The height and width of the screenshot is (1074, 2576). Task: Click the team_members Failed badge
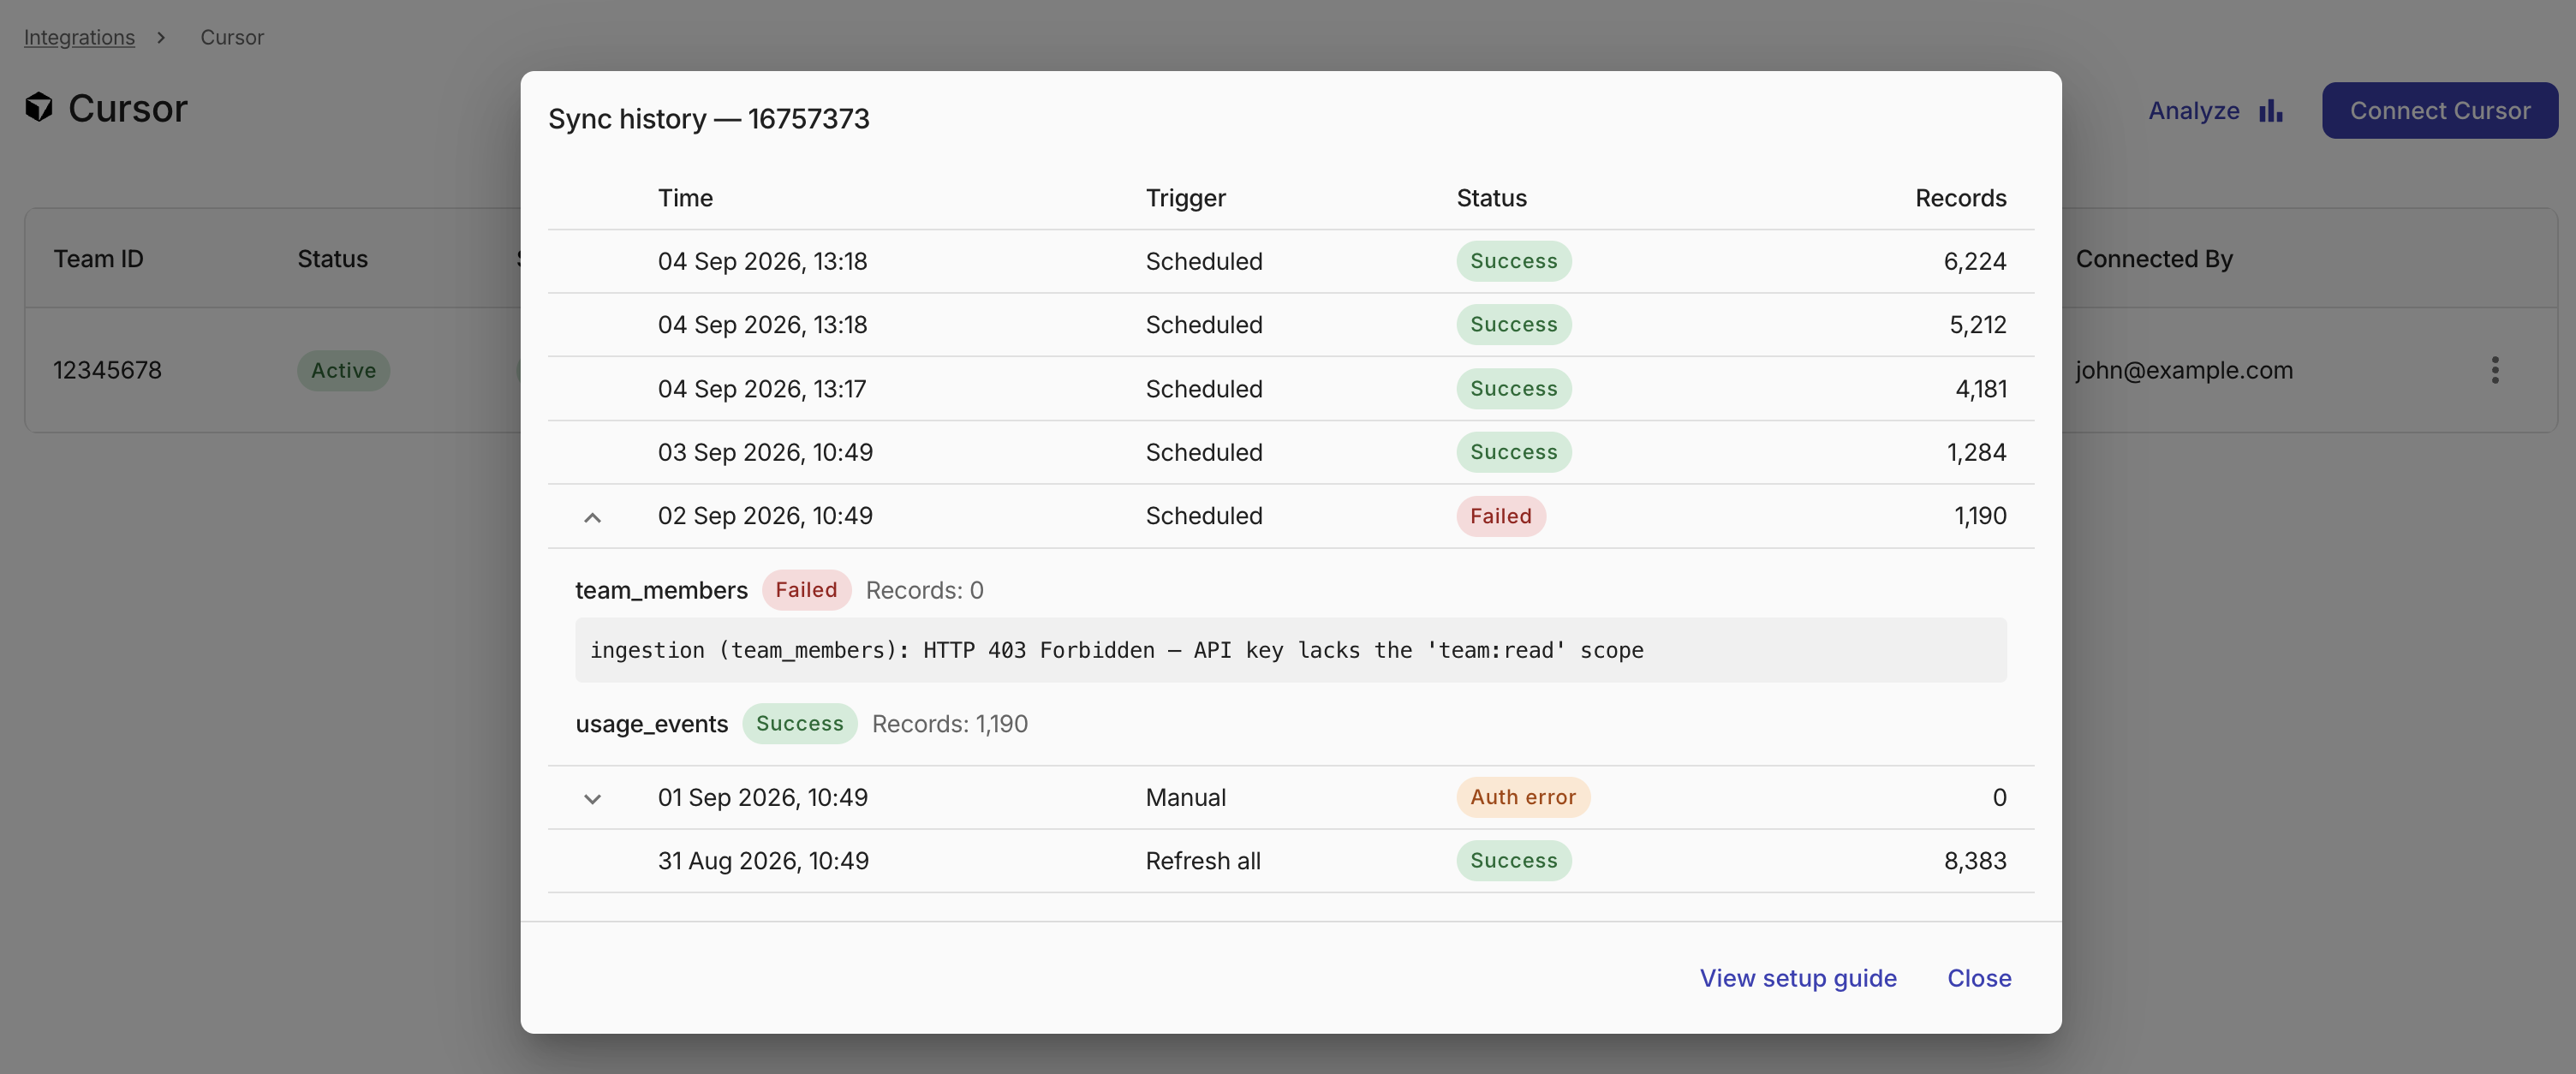(806, 590)
